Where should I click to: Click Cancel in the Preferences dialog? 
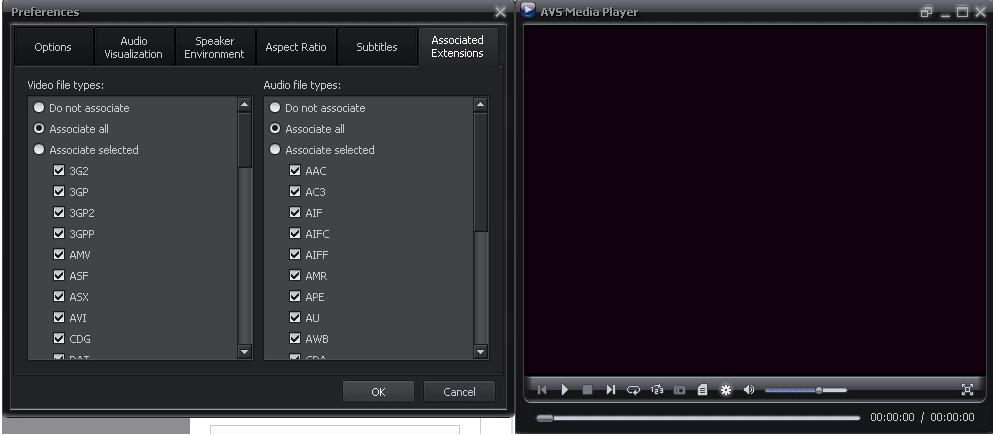tap(459, 392)
